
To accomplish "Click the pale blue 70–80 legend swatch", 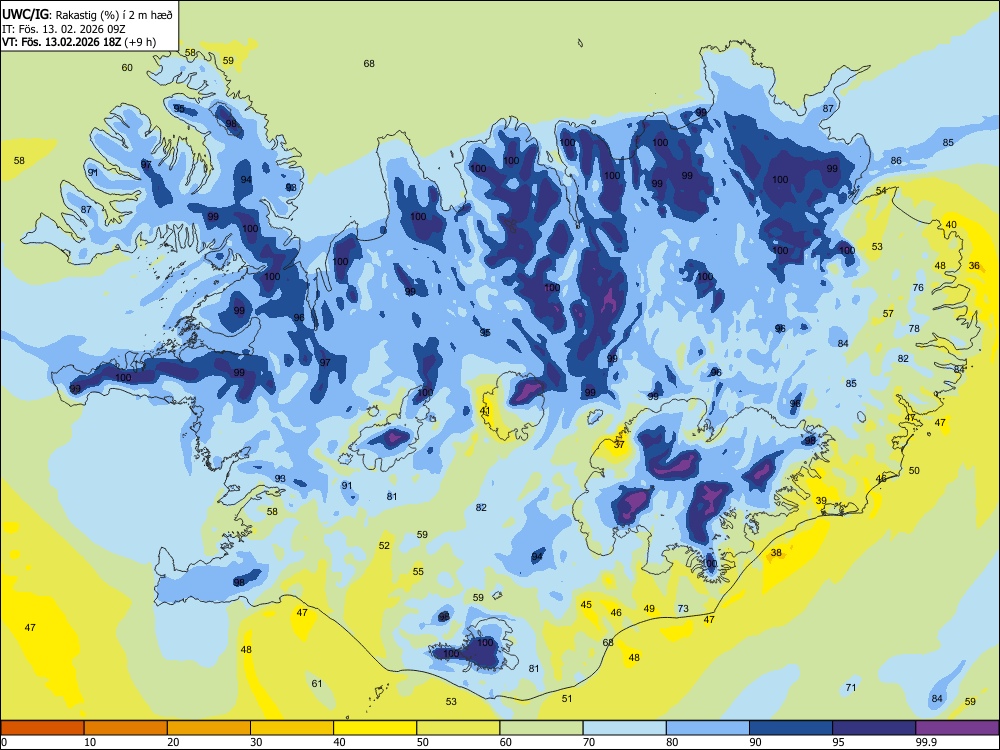I will [624, 728].
